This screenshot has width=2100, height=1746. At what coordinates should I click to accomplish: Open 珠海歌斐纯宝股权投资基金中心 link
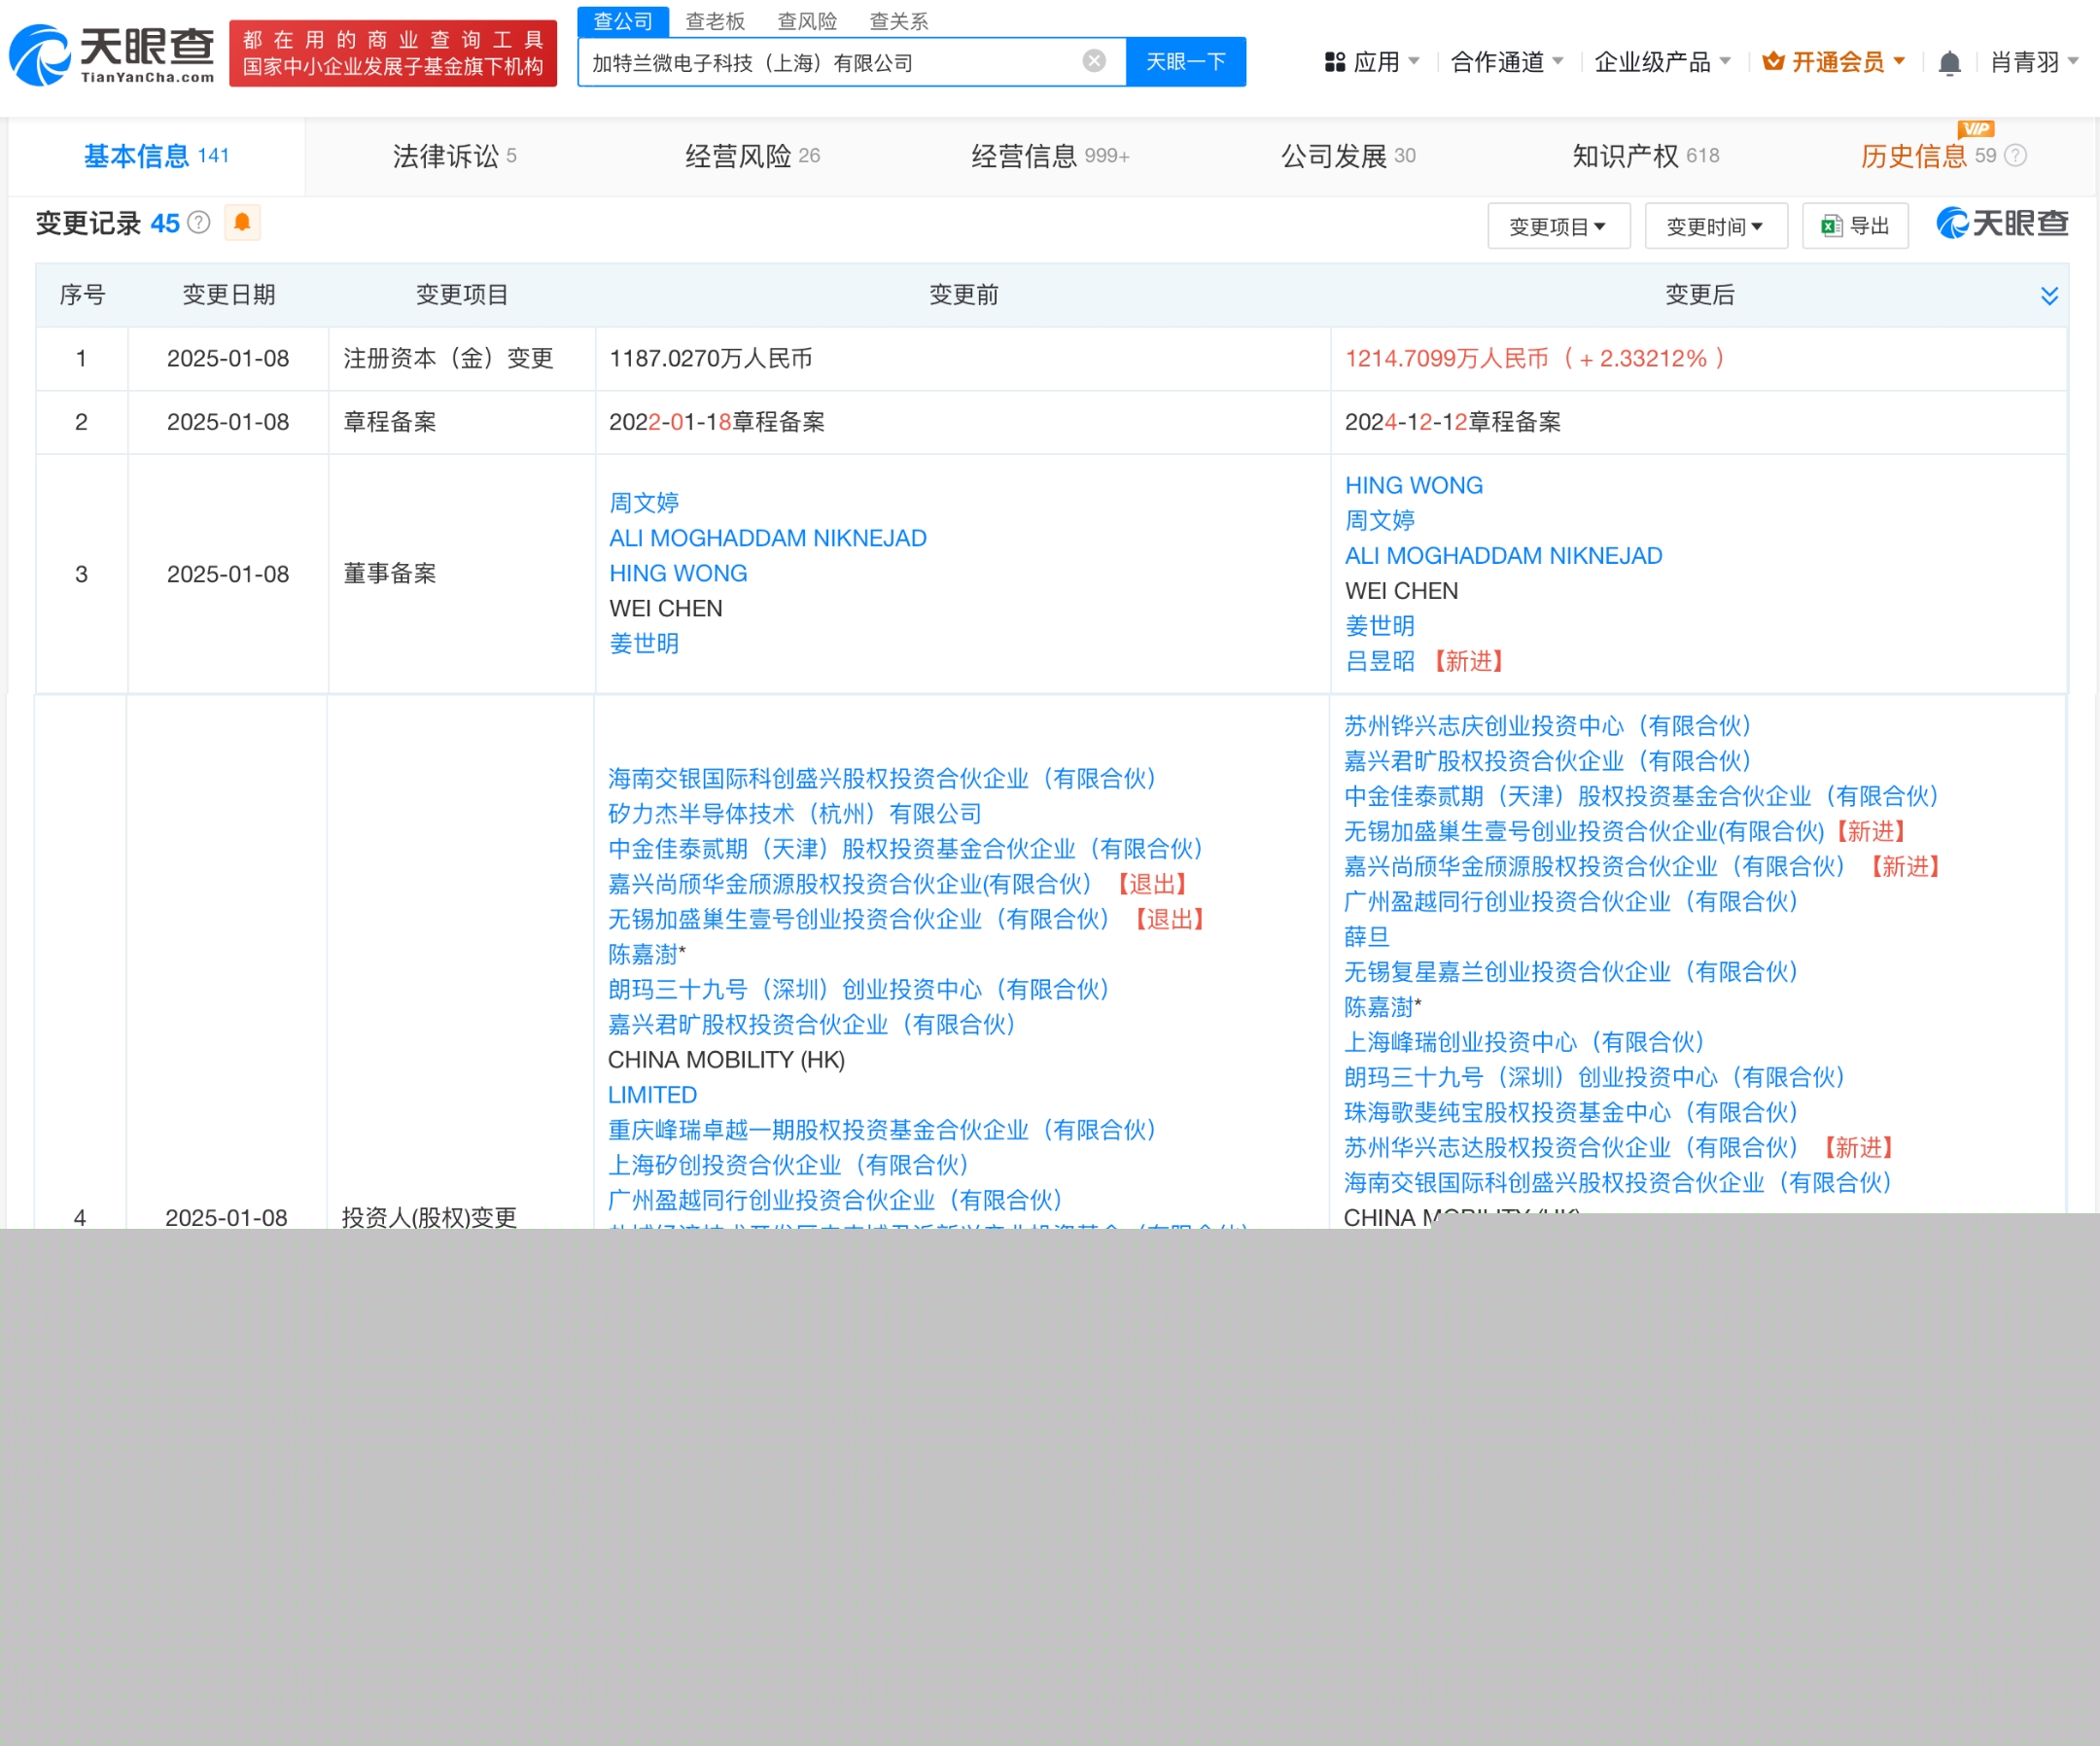click(1571, 1112)
